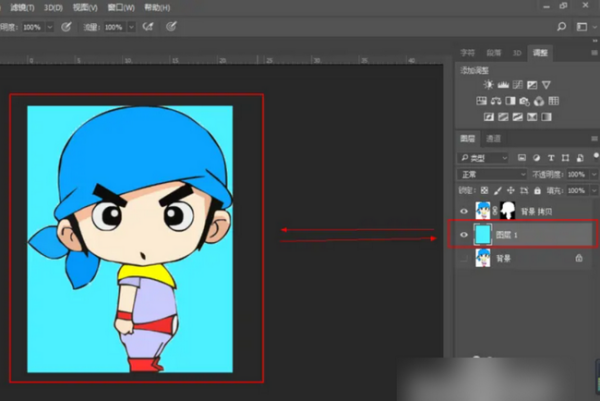Lock artboard nesting option
Screen dimensions: 600x401
pyautogui.click(x=524, y=190)
